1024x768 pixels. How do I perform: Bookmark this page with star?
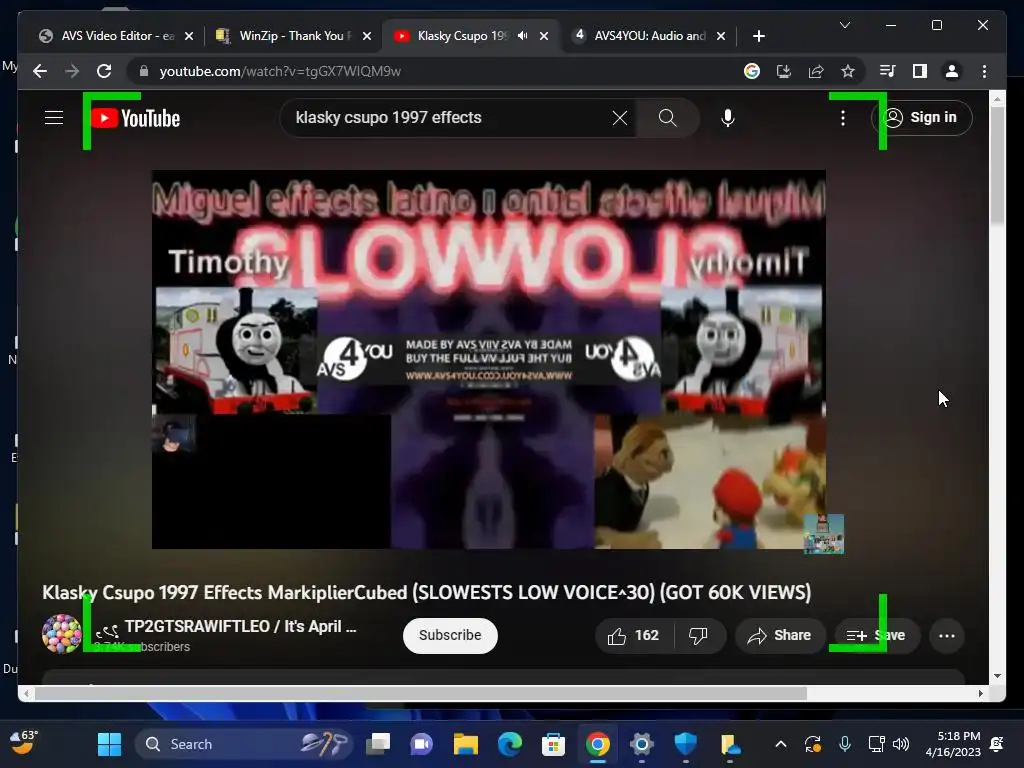coord(848,71)
